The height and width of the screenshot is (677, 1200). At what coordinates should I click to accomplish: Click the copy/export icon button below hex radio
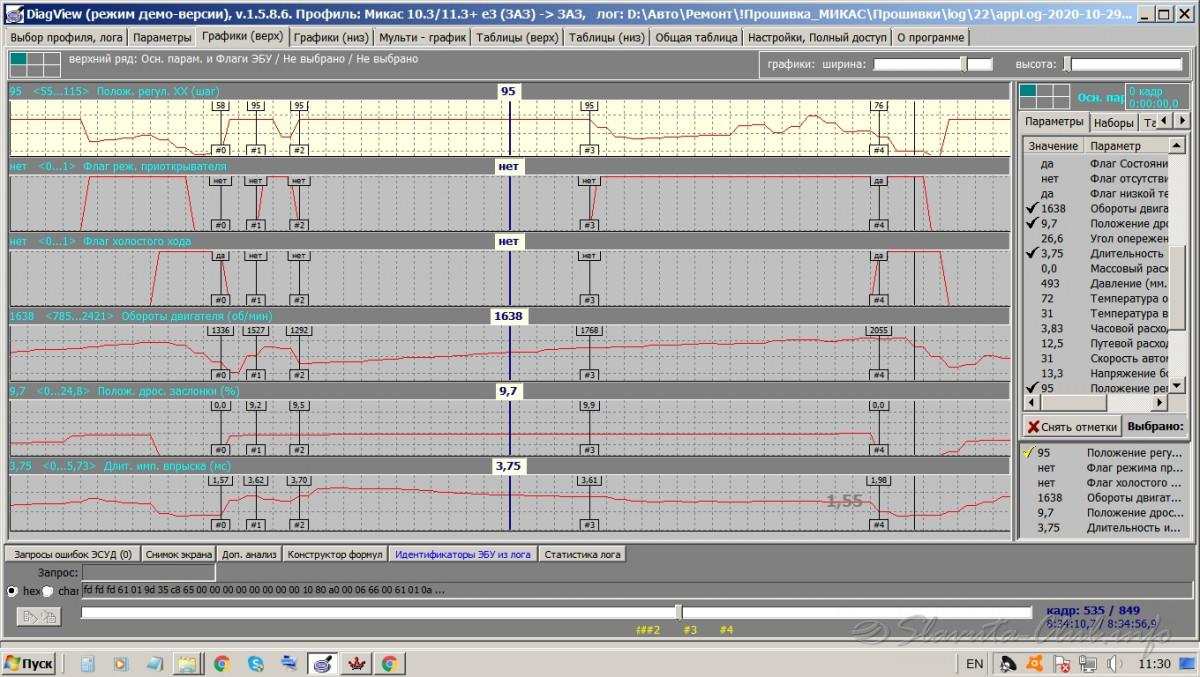38,617
